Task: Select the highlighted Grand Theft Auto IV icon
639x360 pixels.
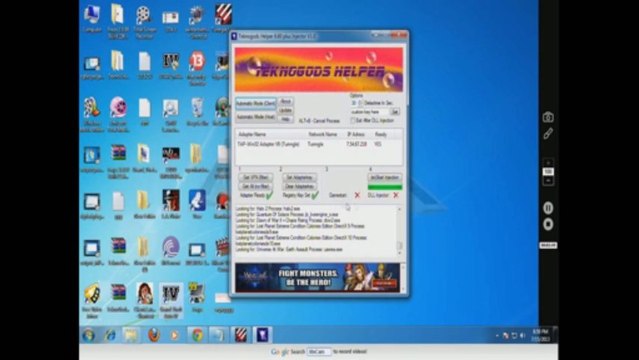Action: pyautogui.click(x=171, y=300)
